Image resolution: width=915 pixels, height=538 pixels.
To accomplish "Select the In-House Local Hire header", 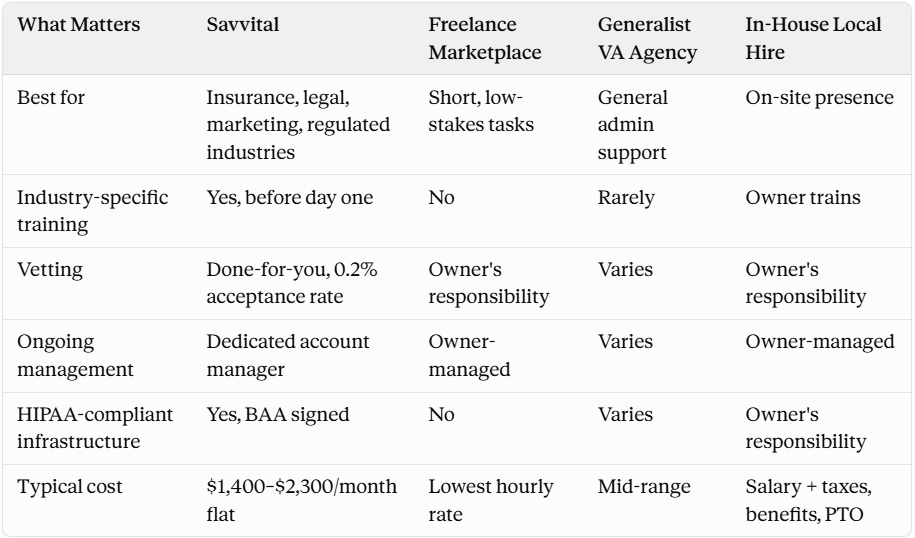I will tap(813, 39).
